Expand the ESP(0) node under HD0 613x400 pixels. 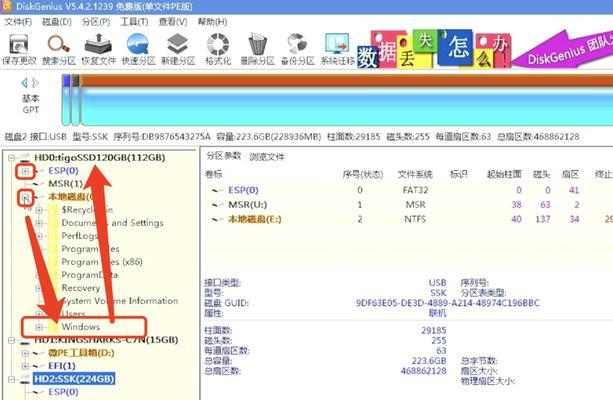click(25, 171)
